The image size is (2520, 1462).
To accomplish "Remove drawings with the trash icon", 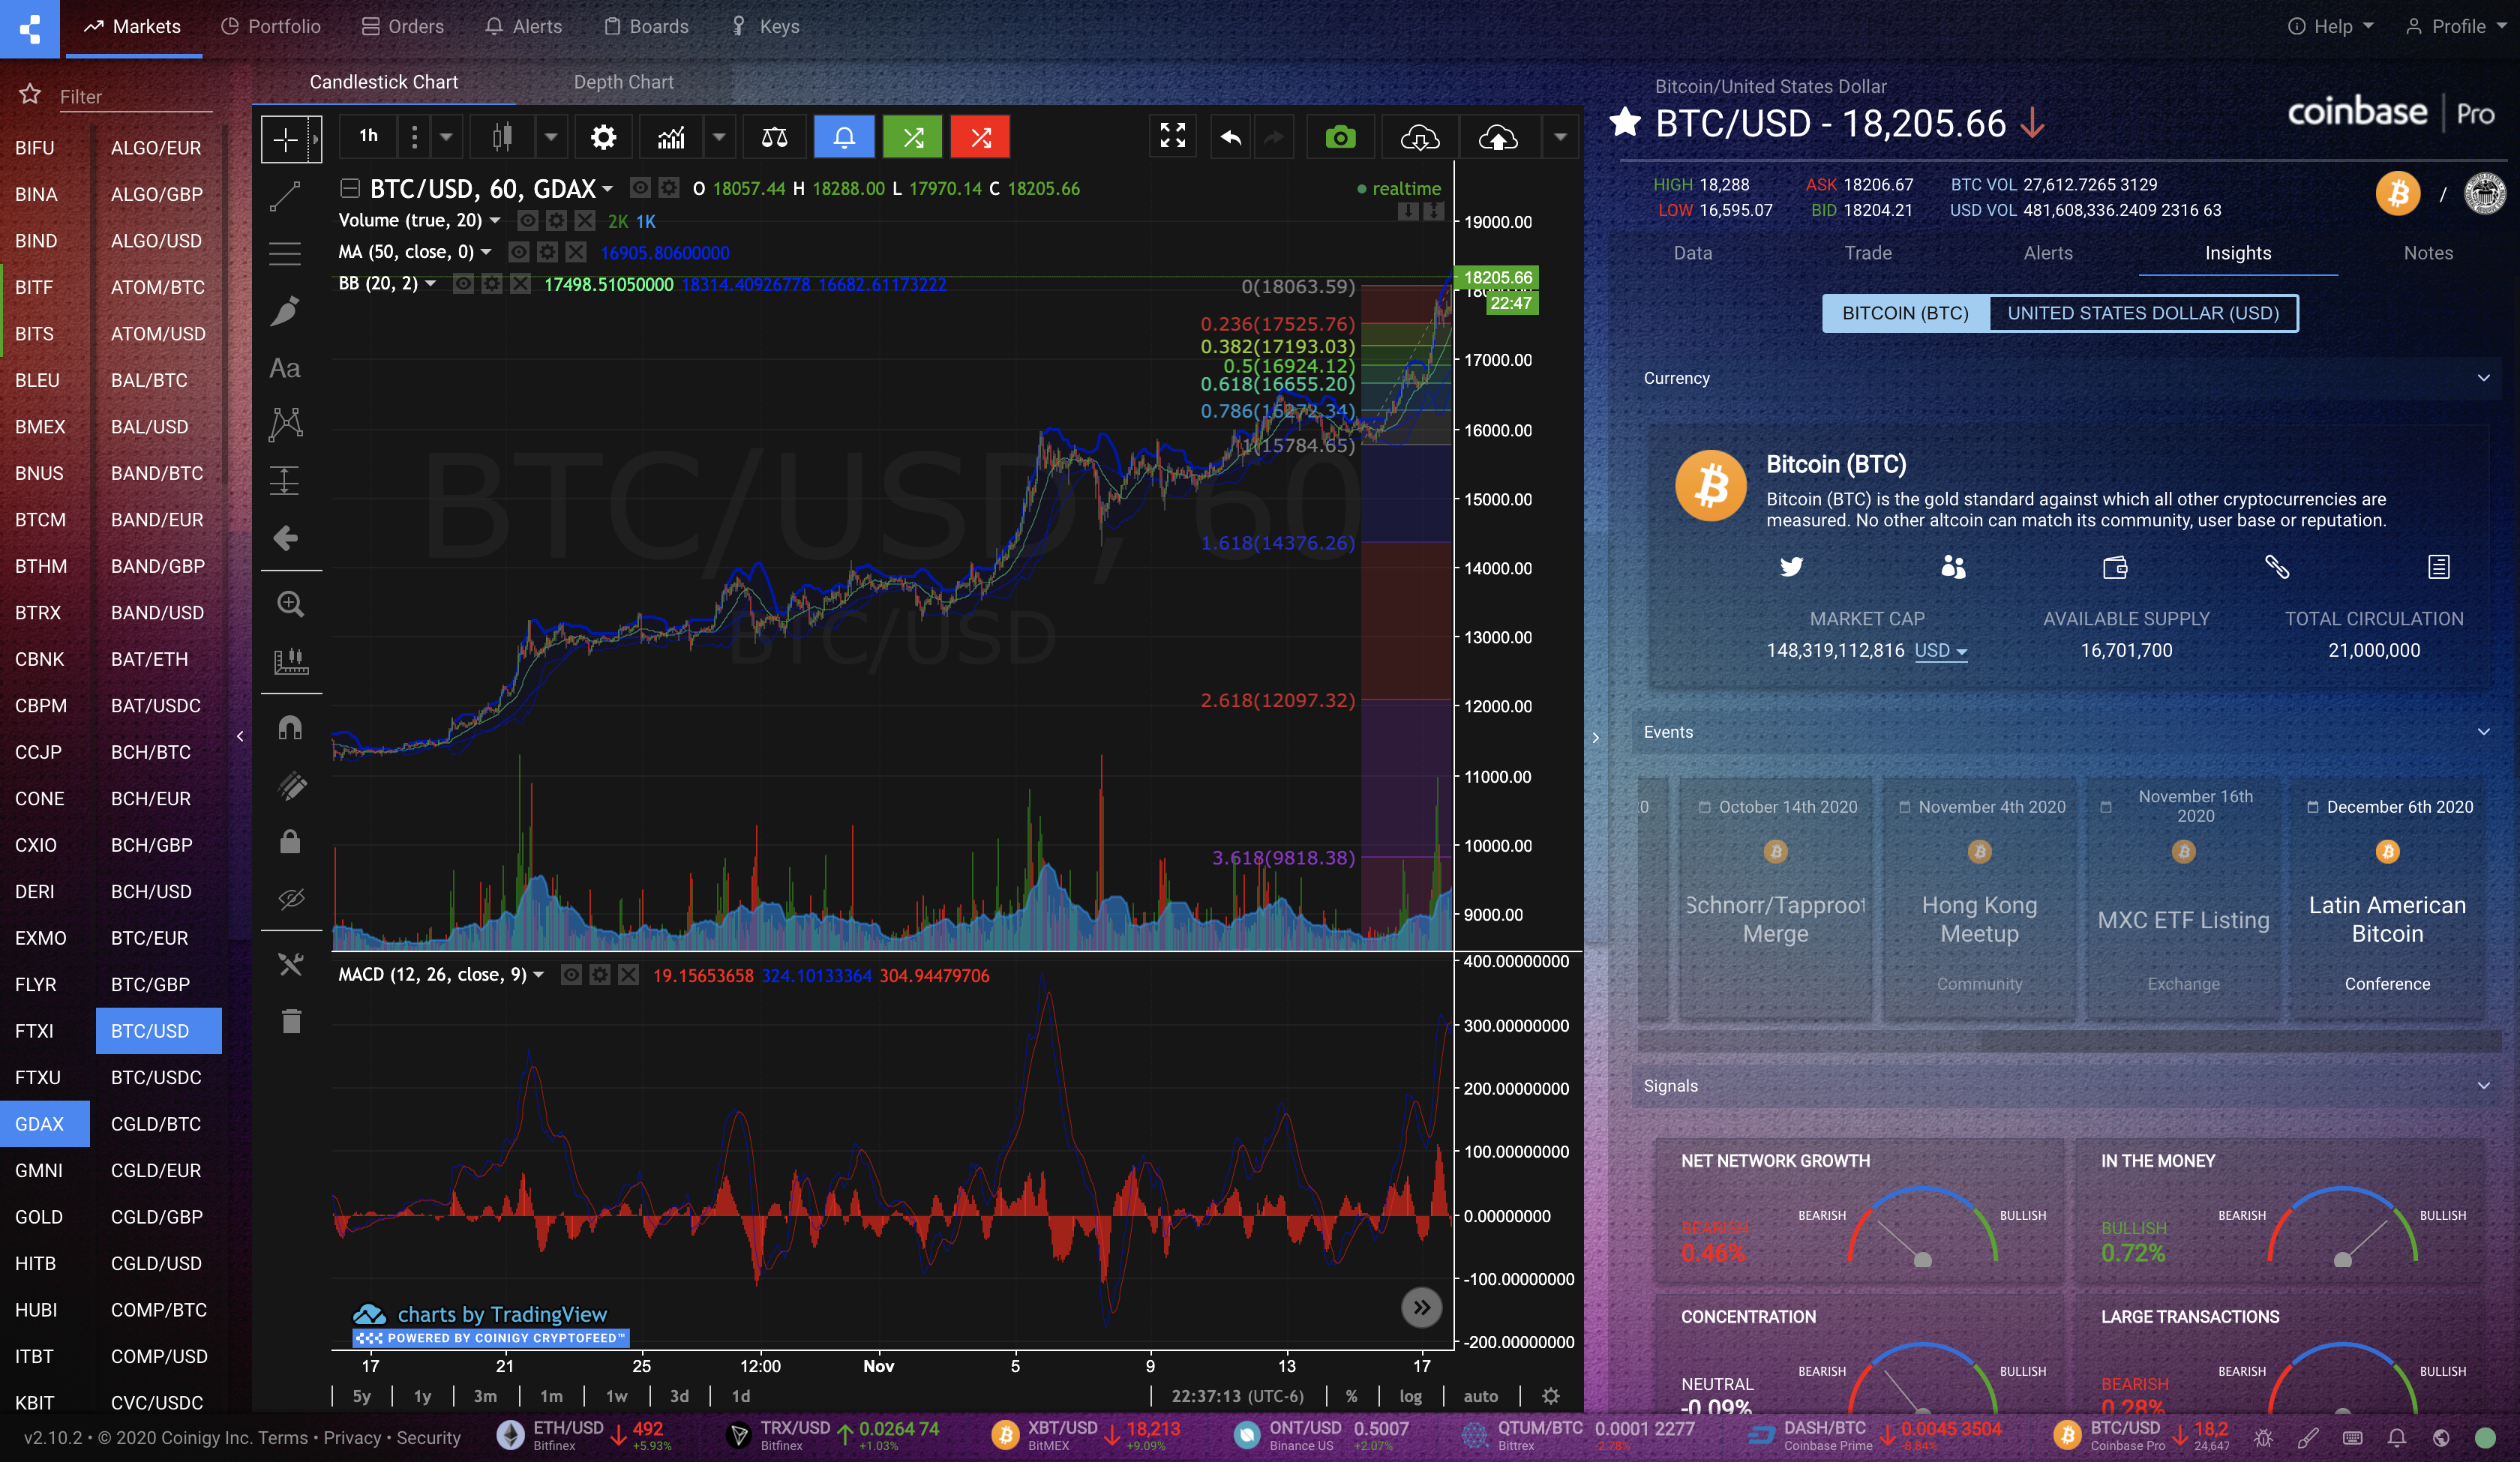I will click(x=290, y=1021).
